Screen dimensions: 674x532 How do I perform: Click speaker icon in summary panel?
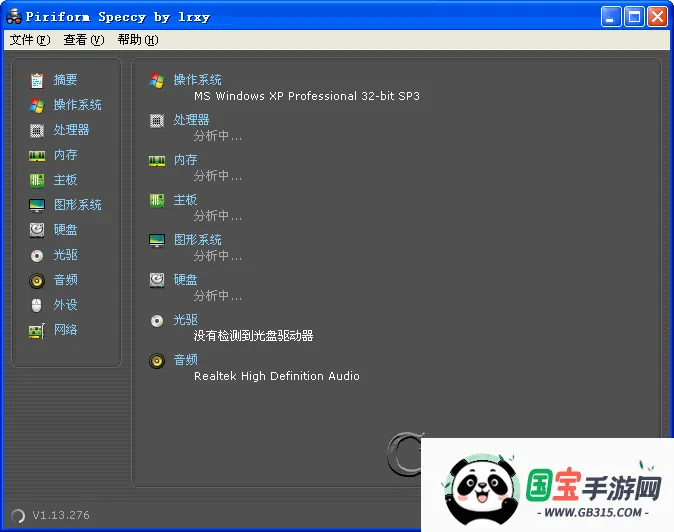[x=157, y=361]
